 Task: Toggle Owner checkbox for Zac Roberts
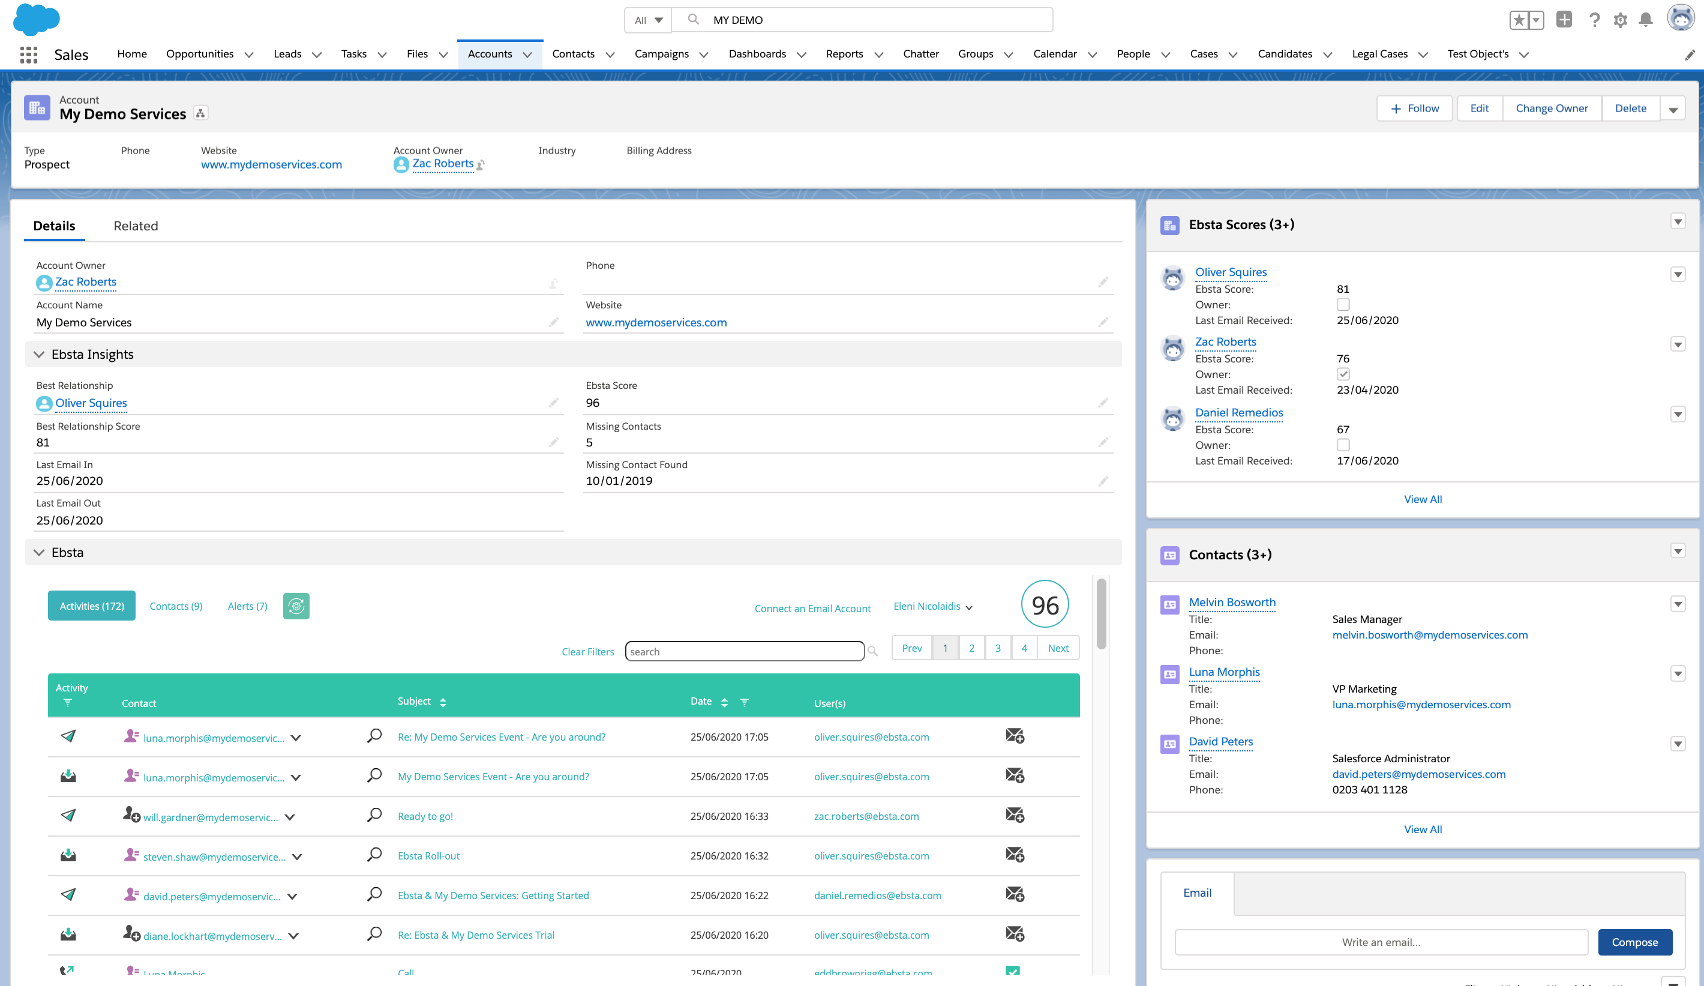click(1343, 374)
